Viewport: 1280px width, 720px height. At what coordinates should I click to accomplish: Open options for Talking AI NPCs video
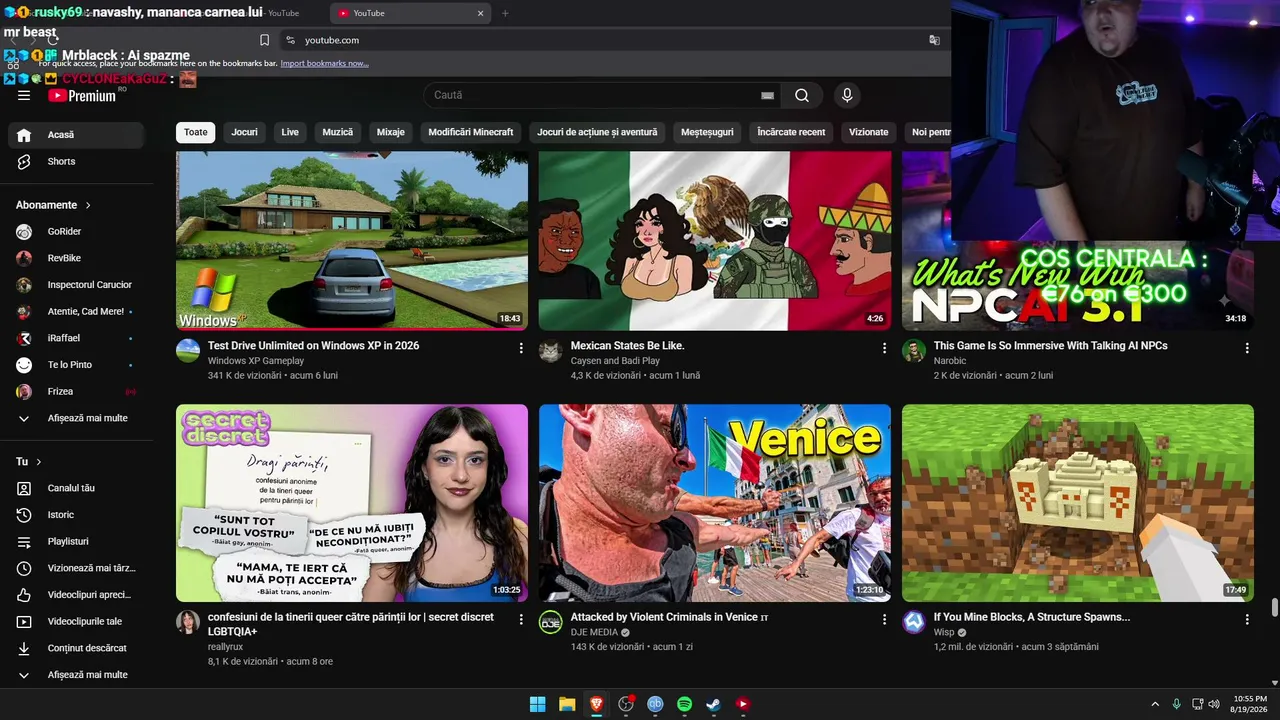click(1247, 348)
